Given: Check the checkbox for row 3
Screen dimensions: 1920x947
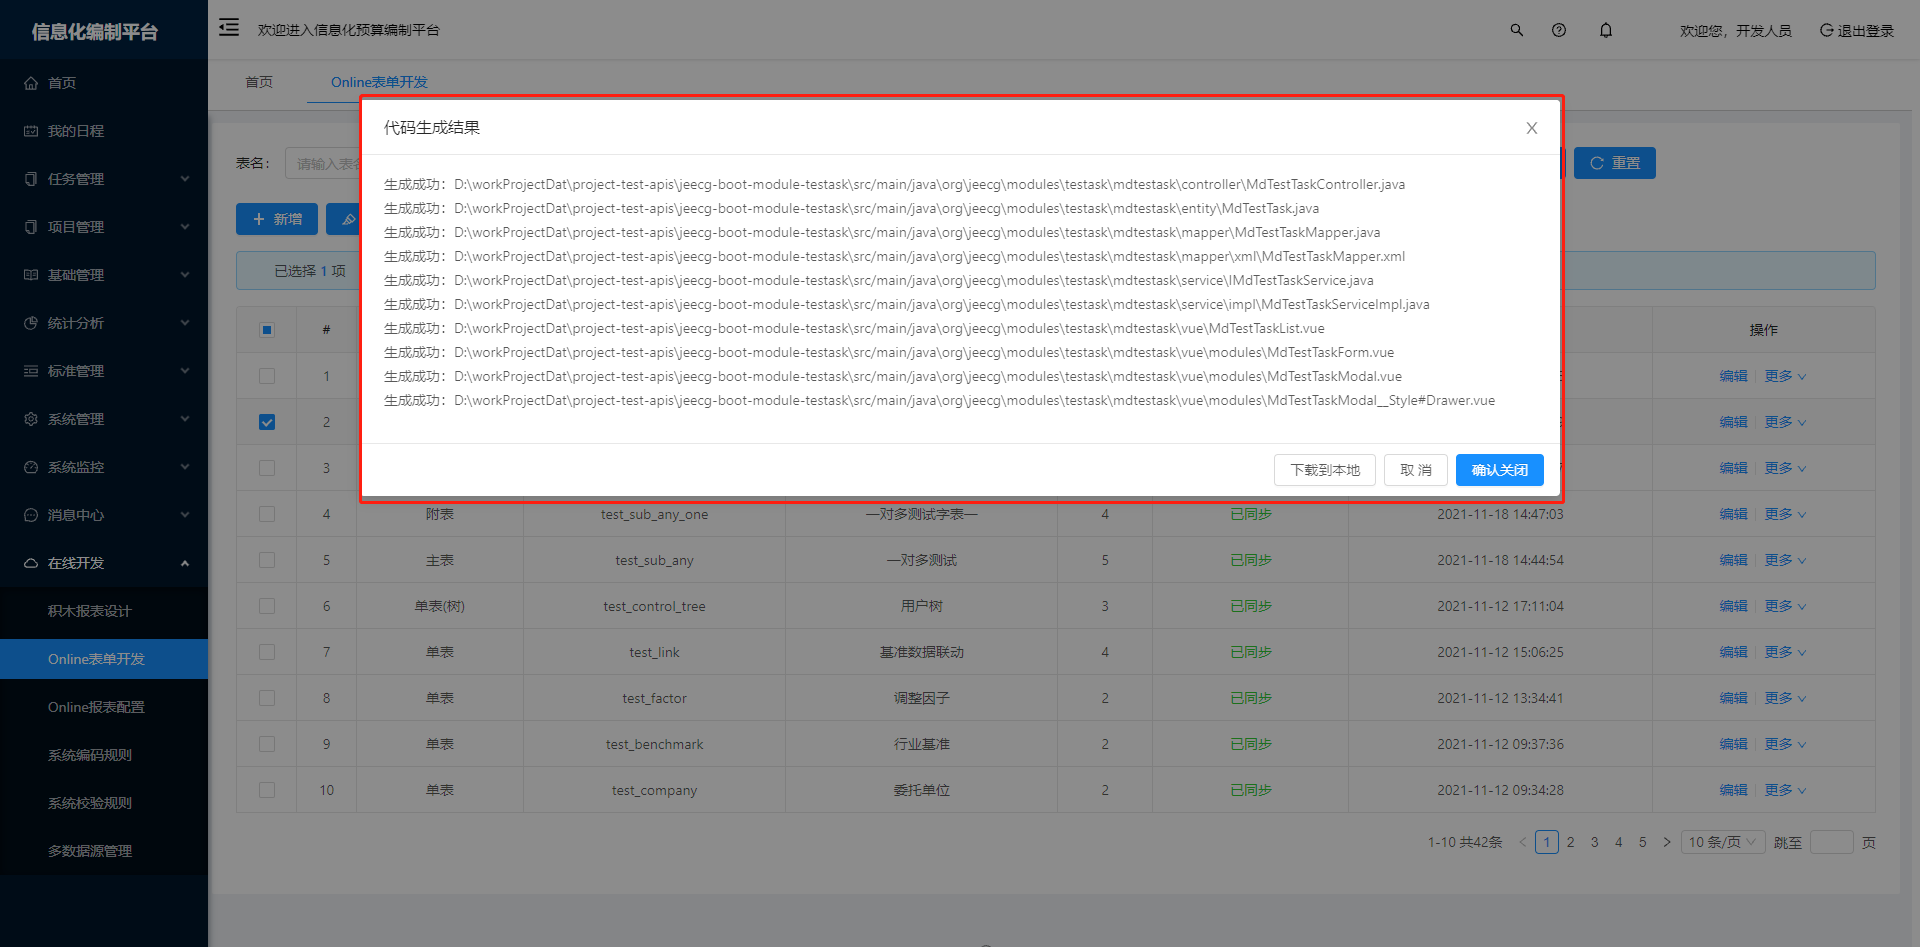Looking at the screenshot, I should pos(267,468).
